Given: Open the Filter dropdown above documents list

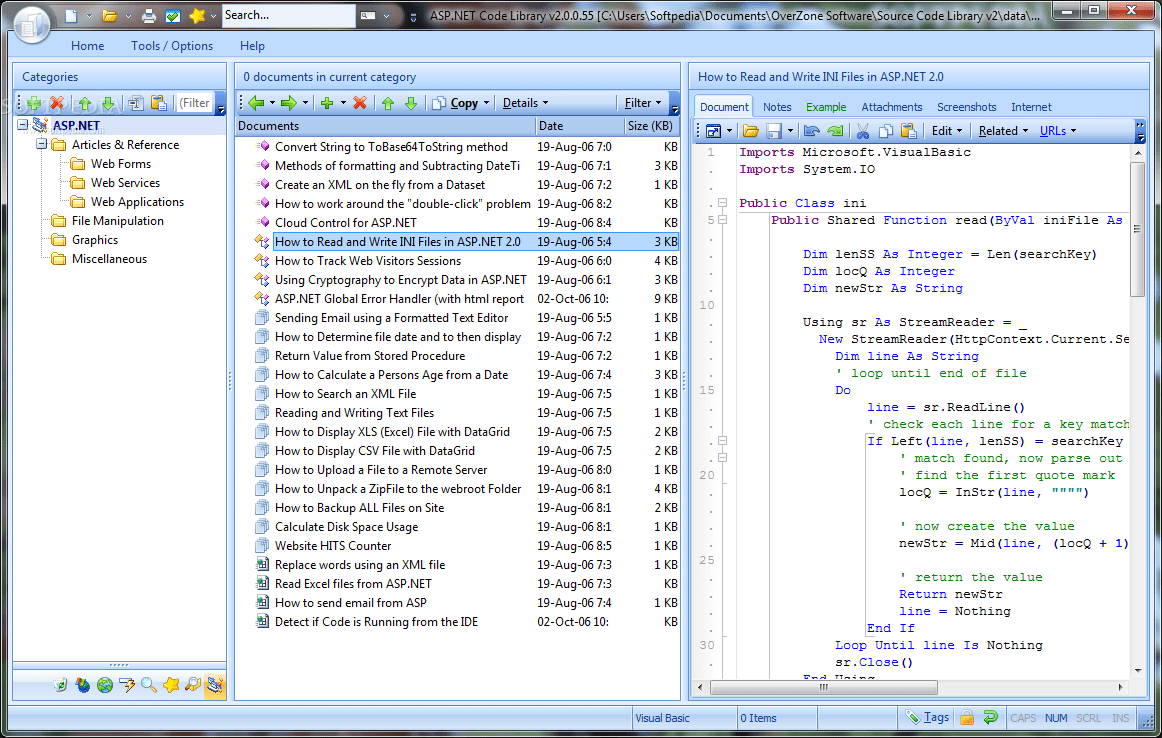Looking at the screenshot, I should 643,103.
